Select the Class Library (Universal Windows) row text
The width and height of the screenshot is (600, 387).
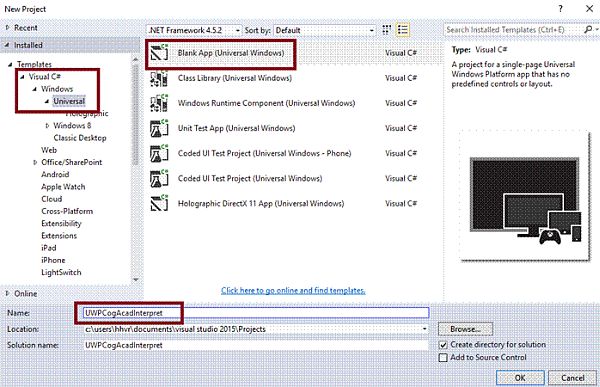[235, 78]
